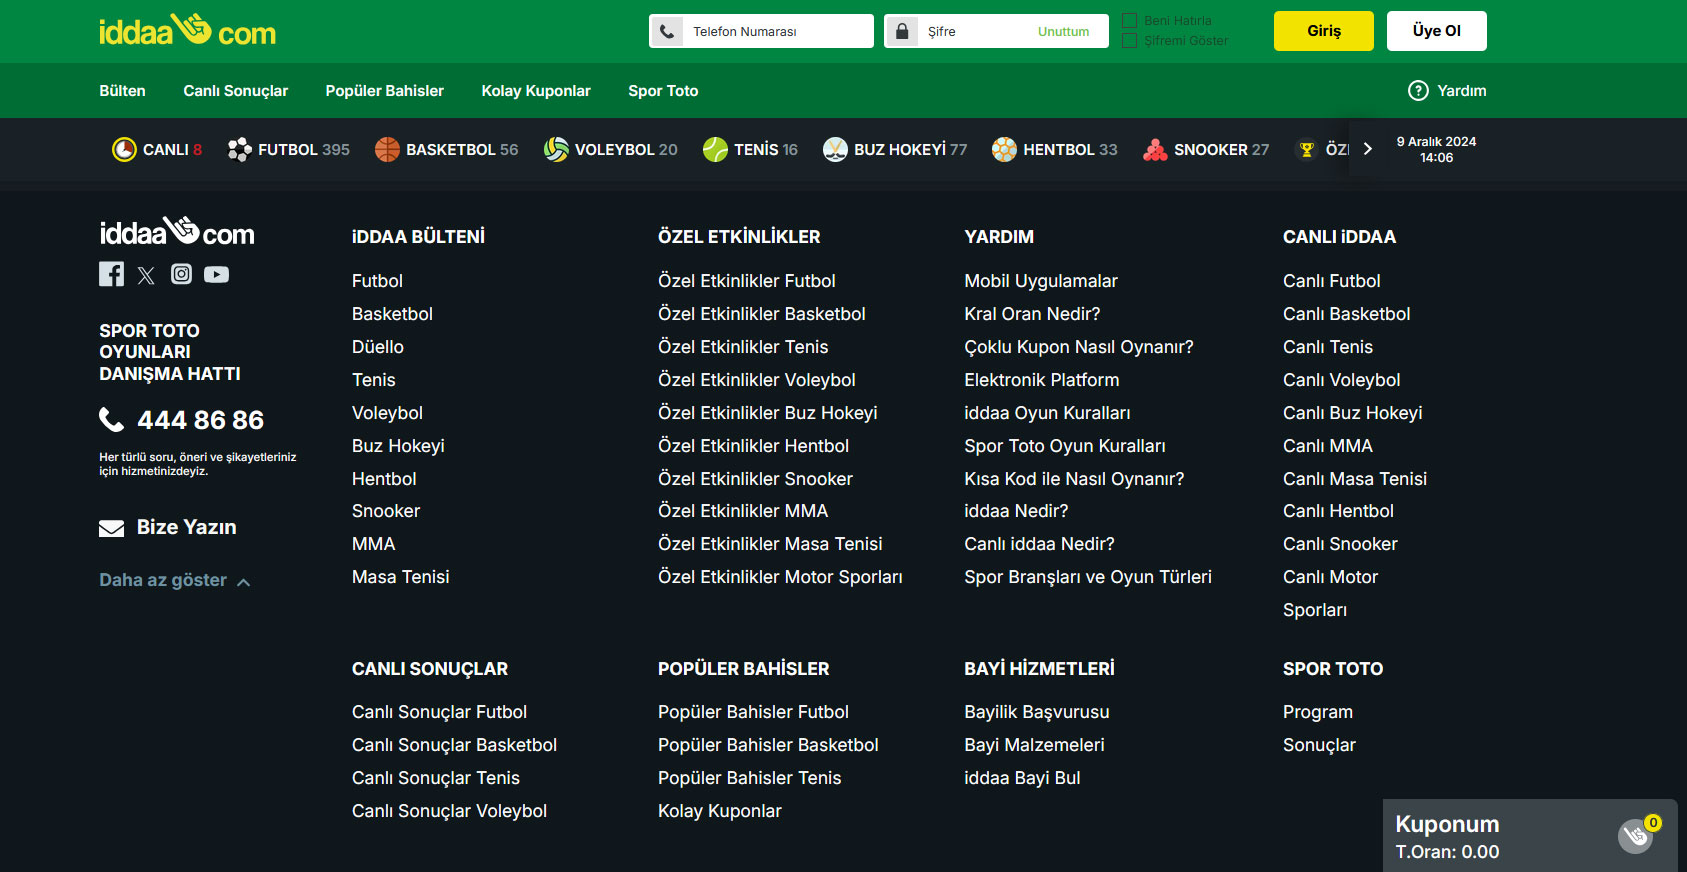Screen dimensions: 1687x872
Task: Click the iddaa.com logo in header
Action: [x=187, y=31]
